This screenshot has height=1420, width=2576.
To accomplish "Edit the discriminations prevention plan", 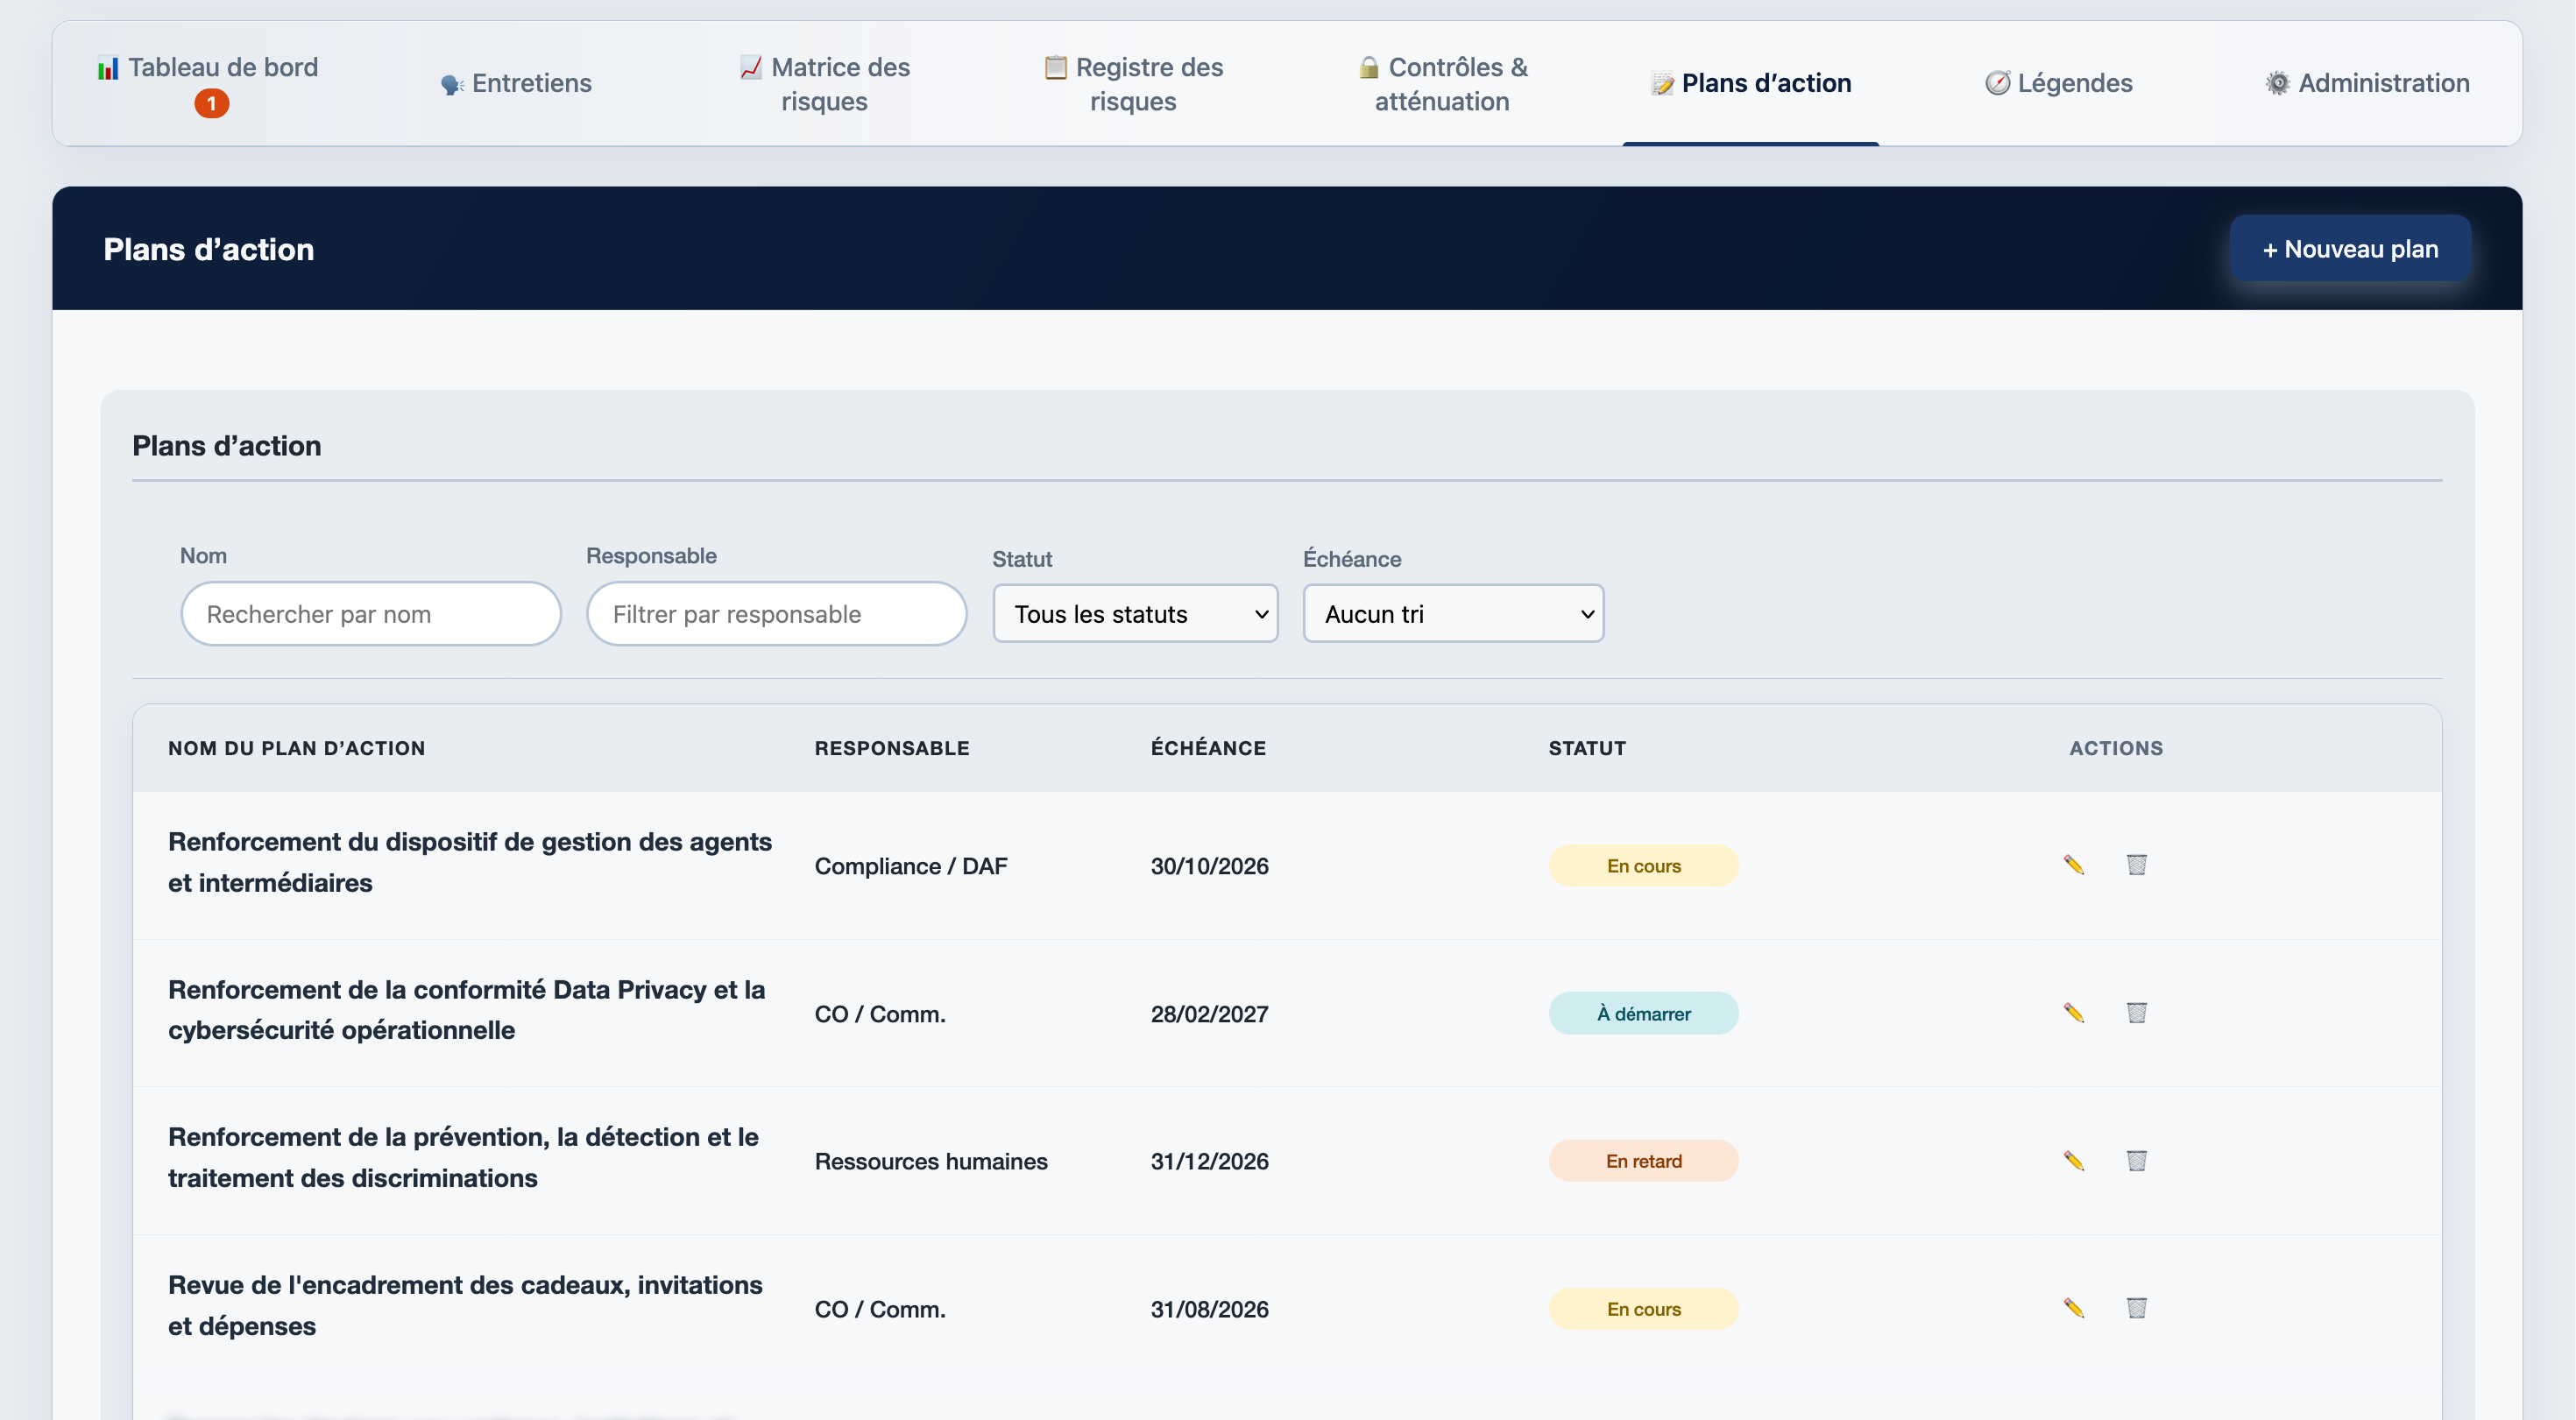I will [x=2074, y=1161].
